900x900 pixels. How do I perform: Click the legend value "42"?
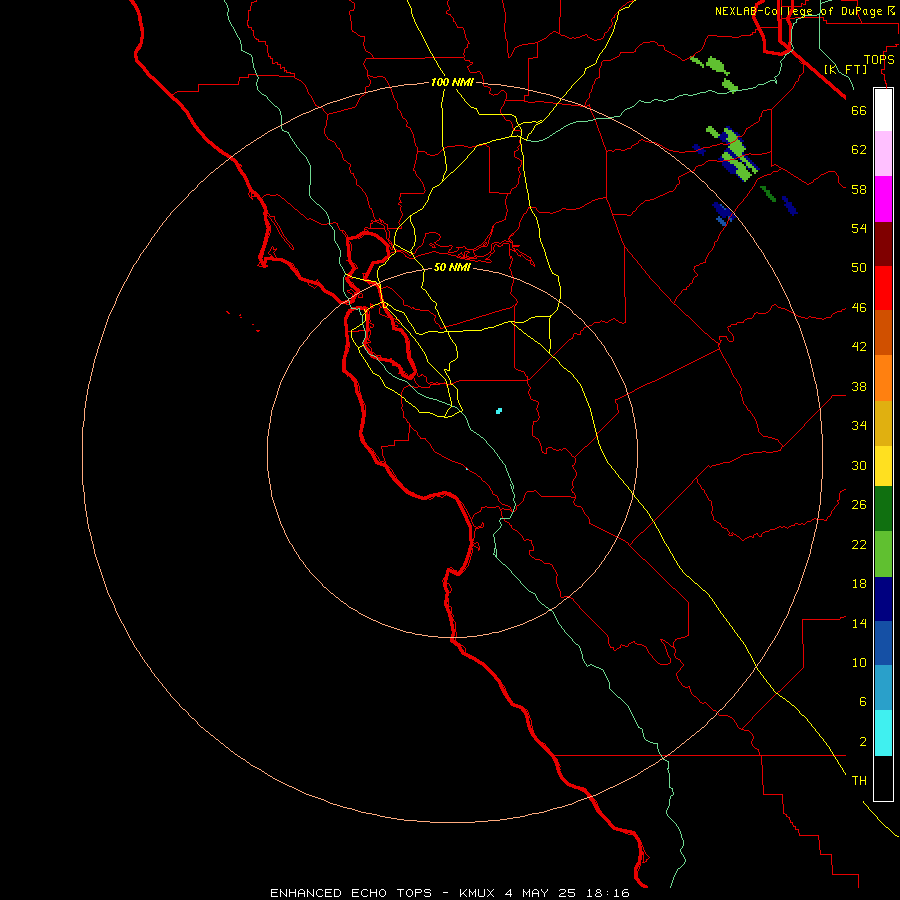click(x=859, y=346)
